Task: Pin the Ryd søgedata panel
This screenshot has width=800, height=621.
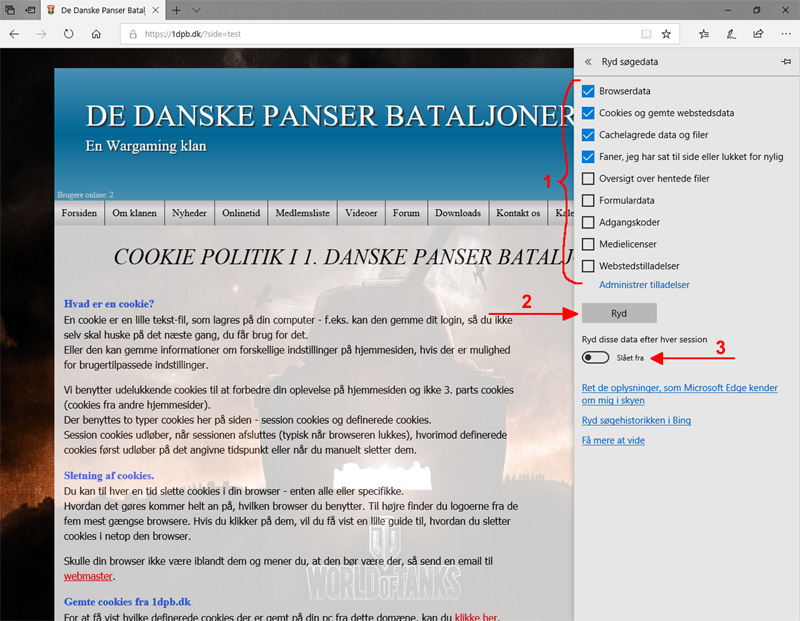Action: click(785, 62)
